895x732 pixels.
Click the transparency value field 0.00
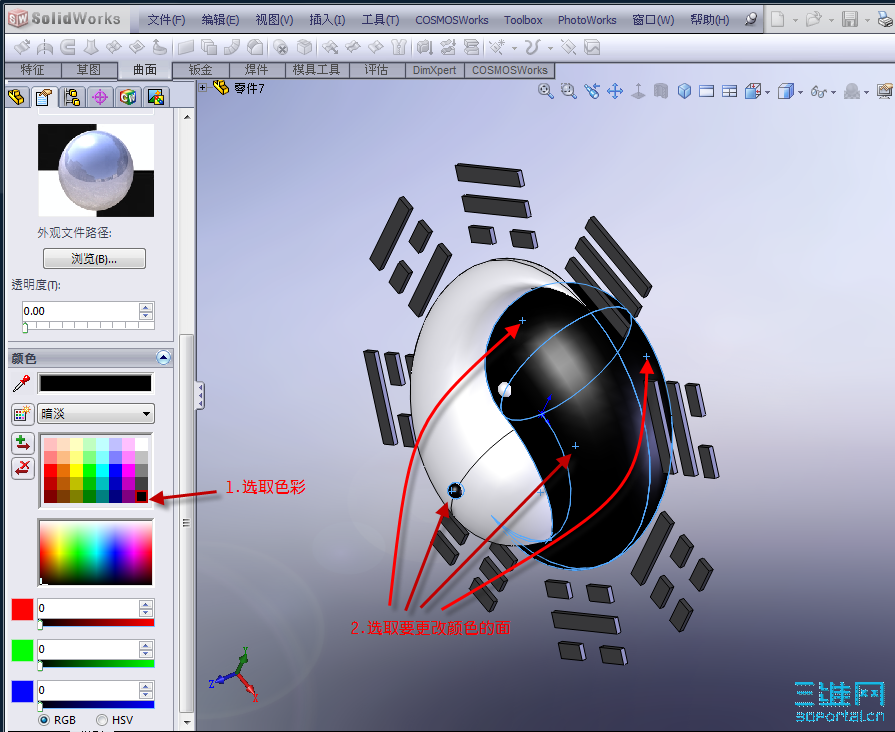[x=80, y=311]
